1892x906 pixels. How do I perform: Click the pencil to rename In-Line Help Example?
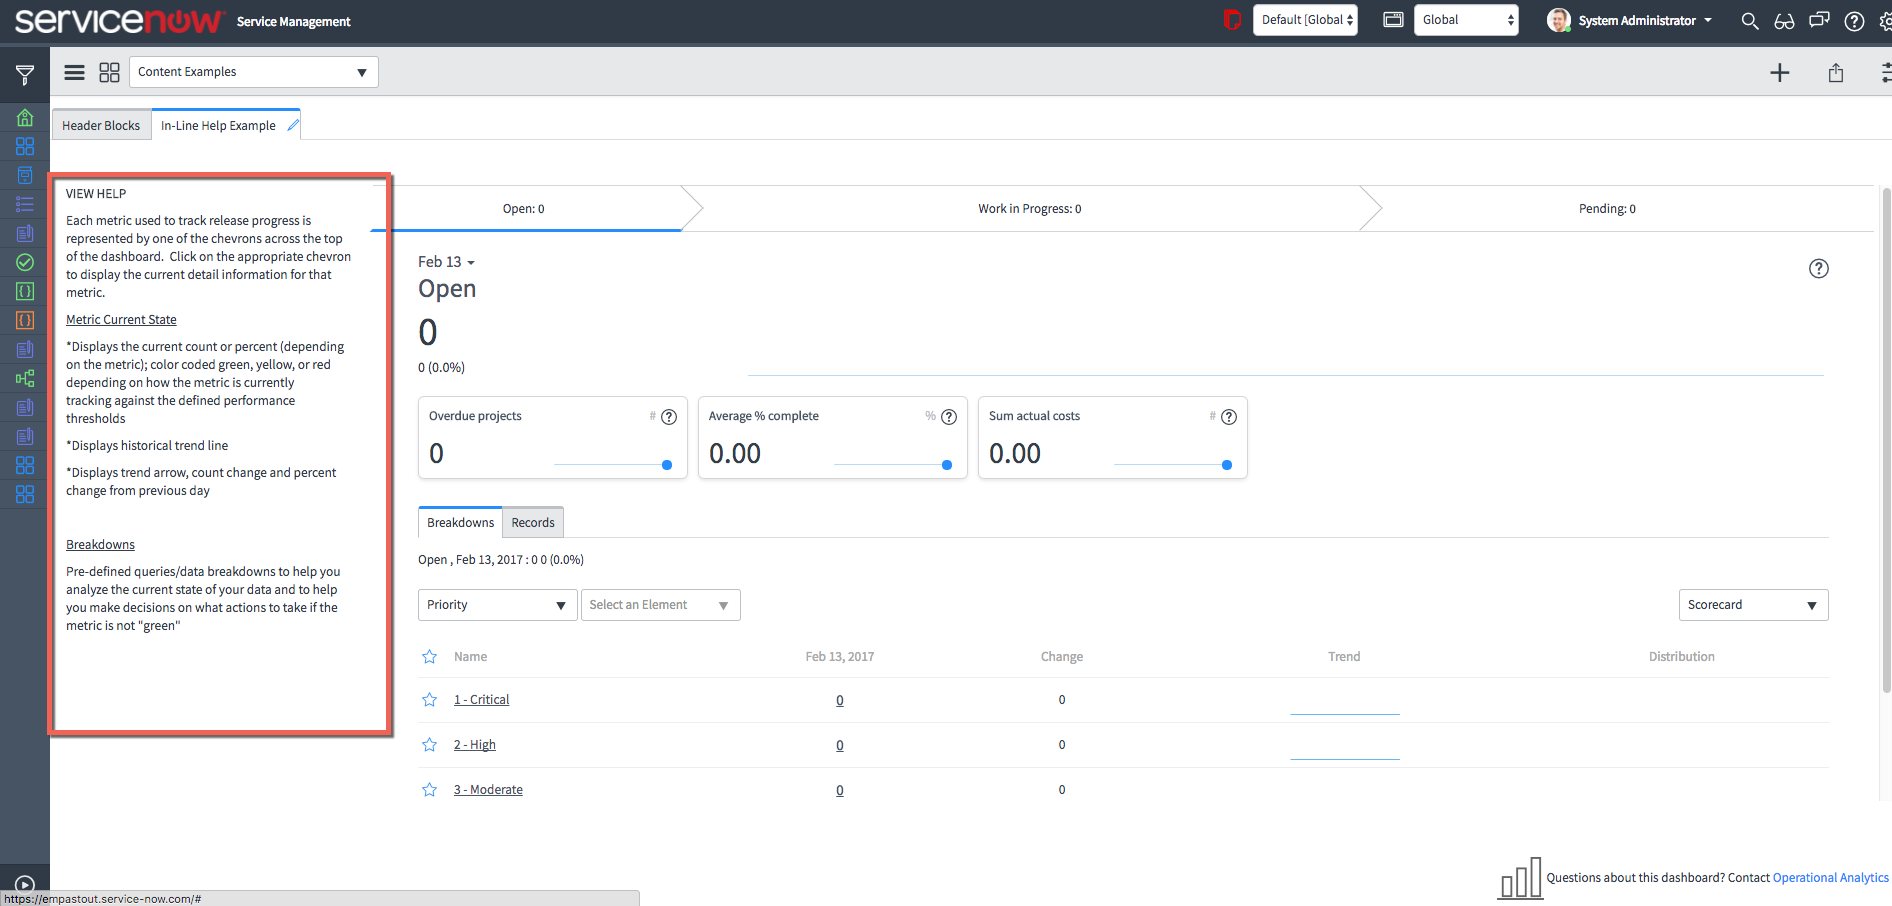click(291, 124)
